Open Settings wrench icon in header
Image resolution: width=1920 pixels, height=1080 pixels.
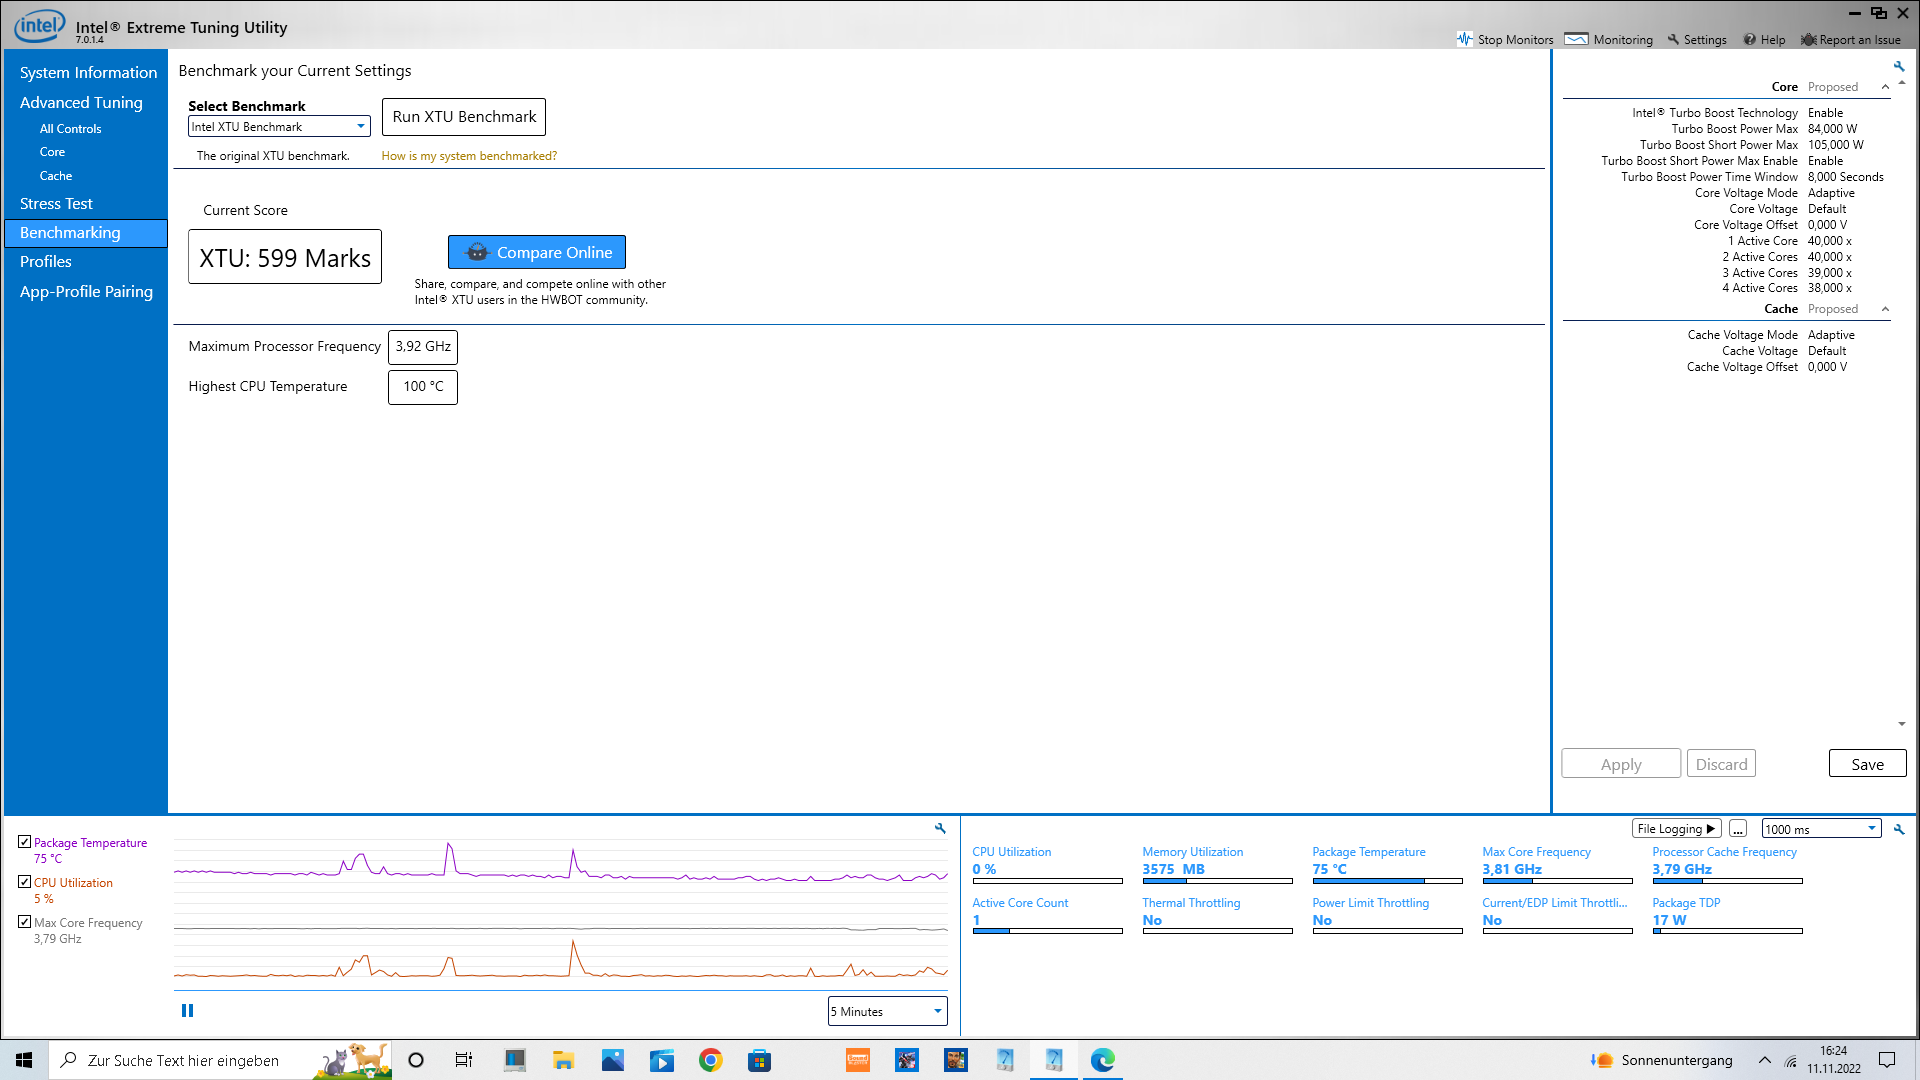(x=1673, y=40)
